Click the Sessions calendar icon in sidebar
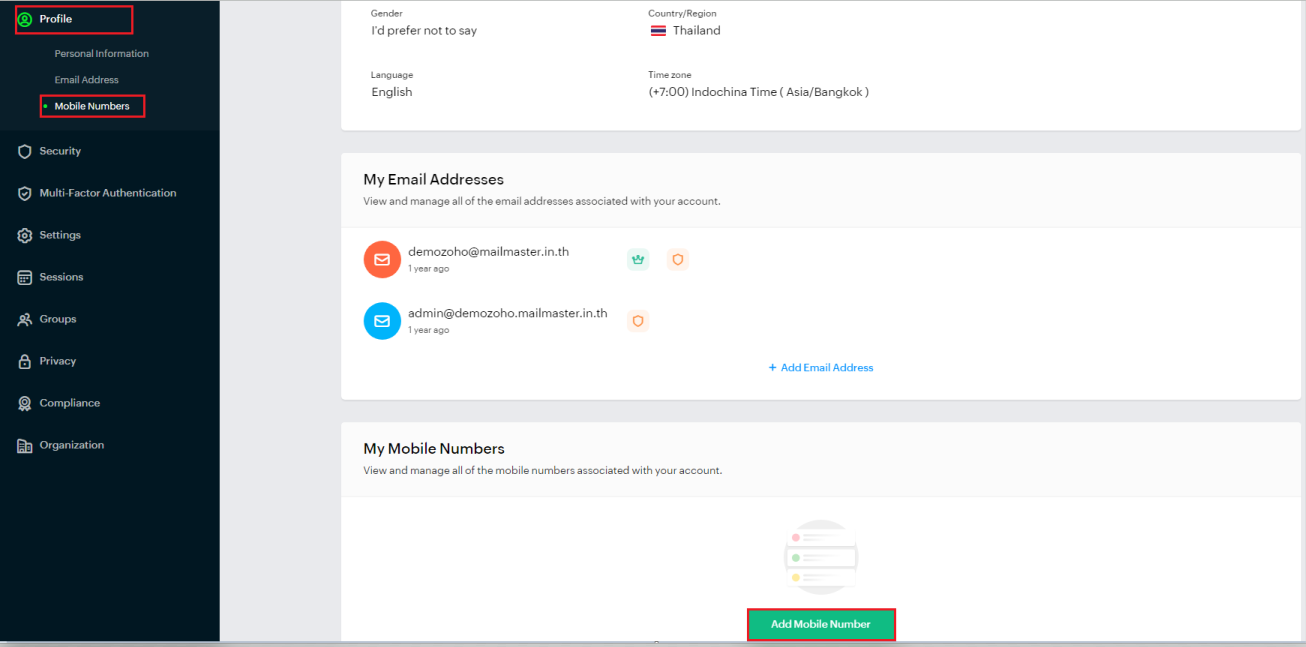 tap(25, 277)
